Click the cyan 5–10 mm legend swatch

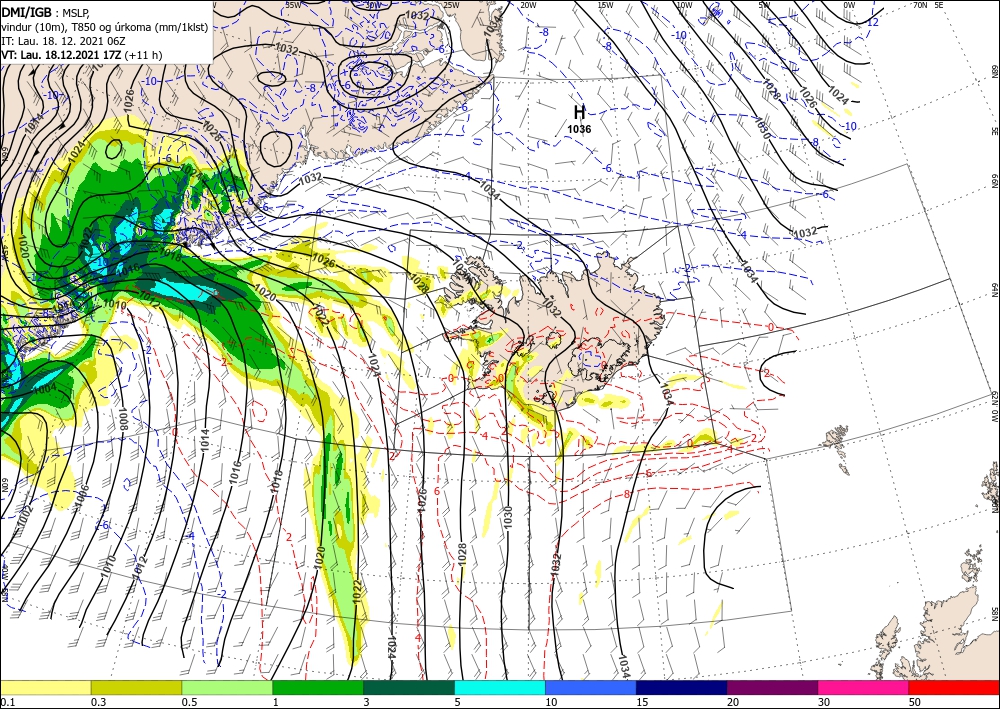tap(500, 687)
